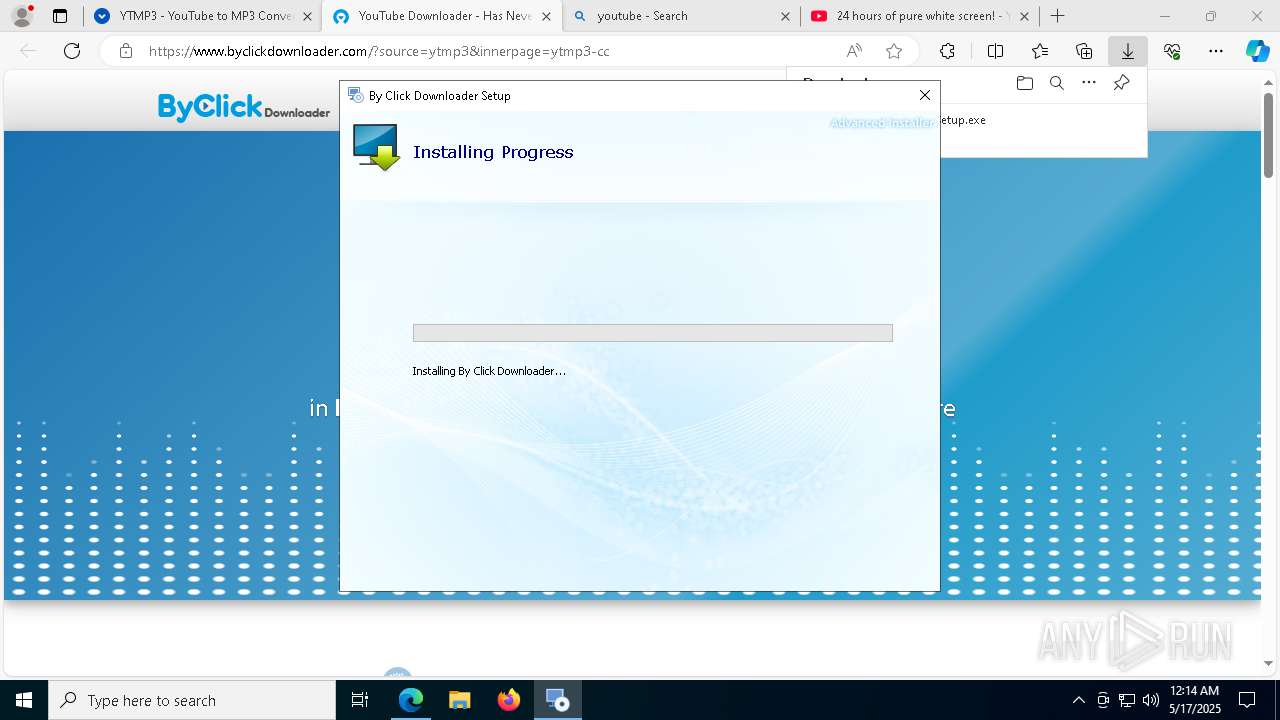This screenshot has height=720, width=1280.
Task: Open the notification center icon
Action: coord(1247,700)
